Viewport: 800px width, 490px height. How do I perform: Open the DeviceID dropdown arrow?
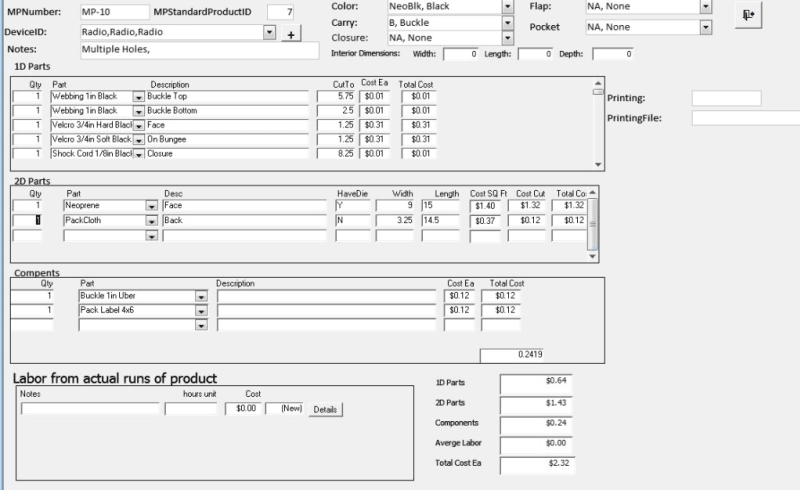[x=269, y=32]
